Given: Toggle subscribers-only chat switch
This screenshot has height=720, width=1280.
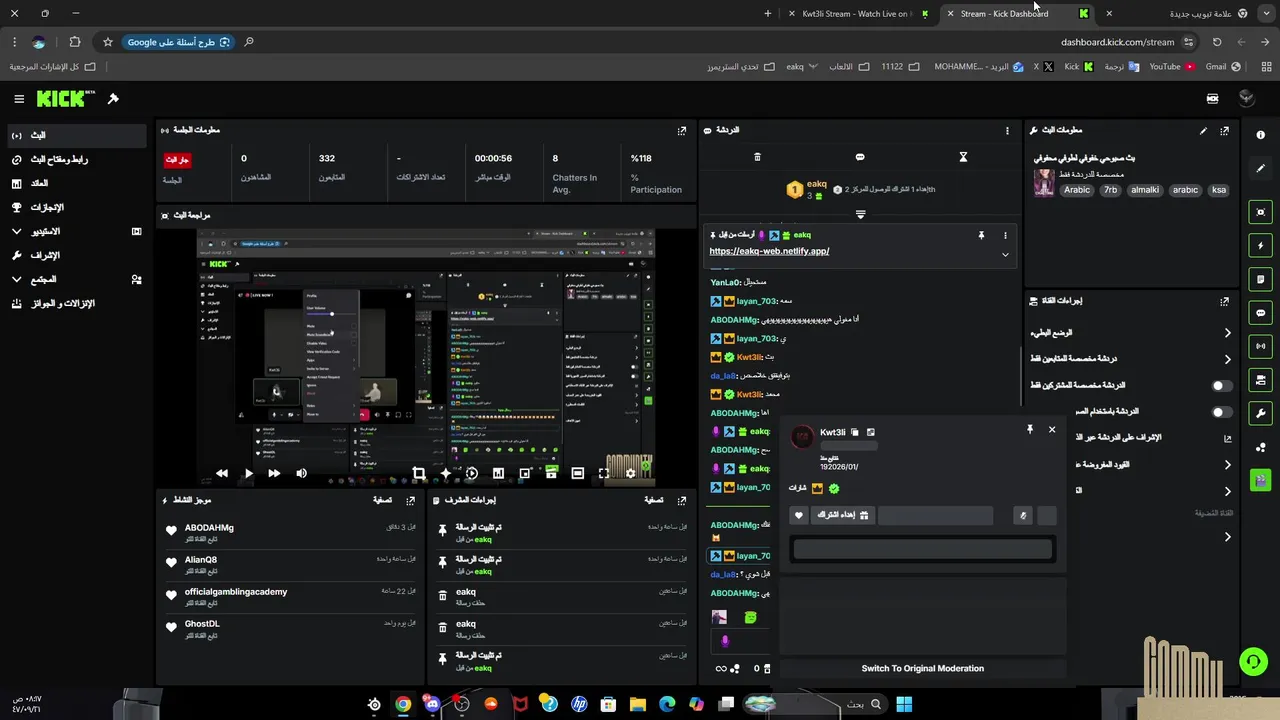Looking at the screenshot, I should tap(1221, 385).
